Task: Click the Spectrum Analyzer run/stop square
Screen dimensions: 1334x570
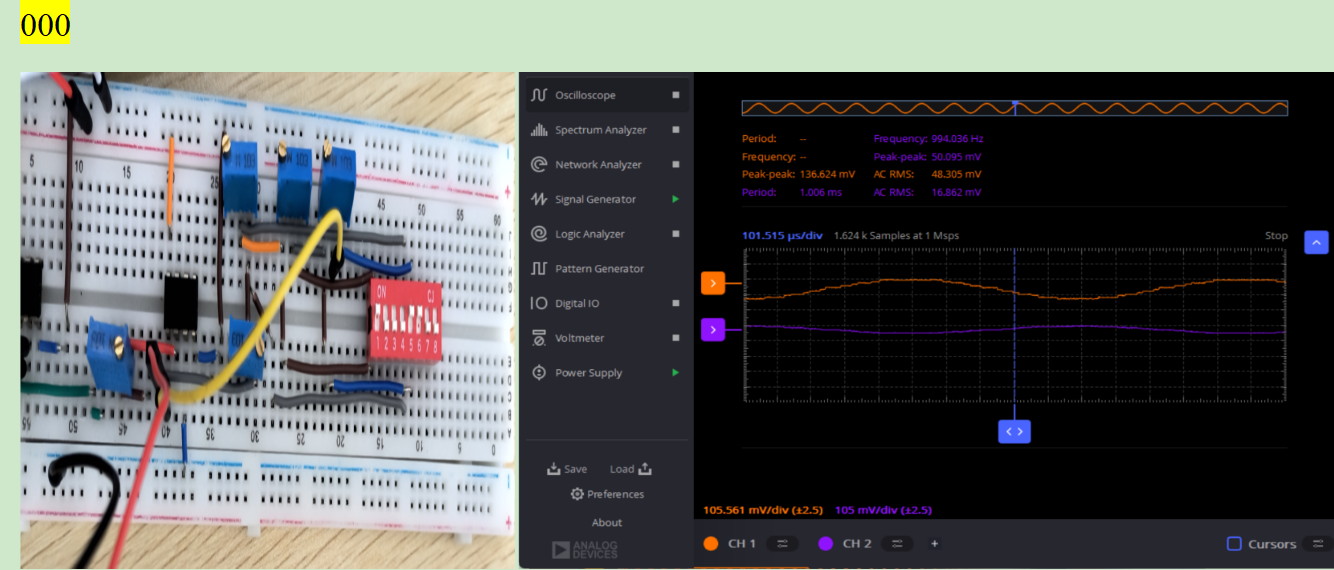Action: tap(676, 130)
